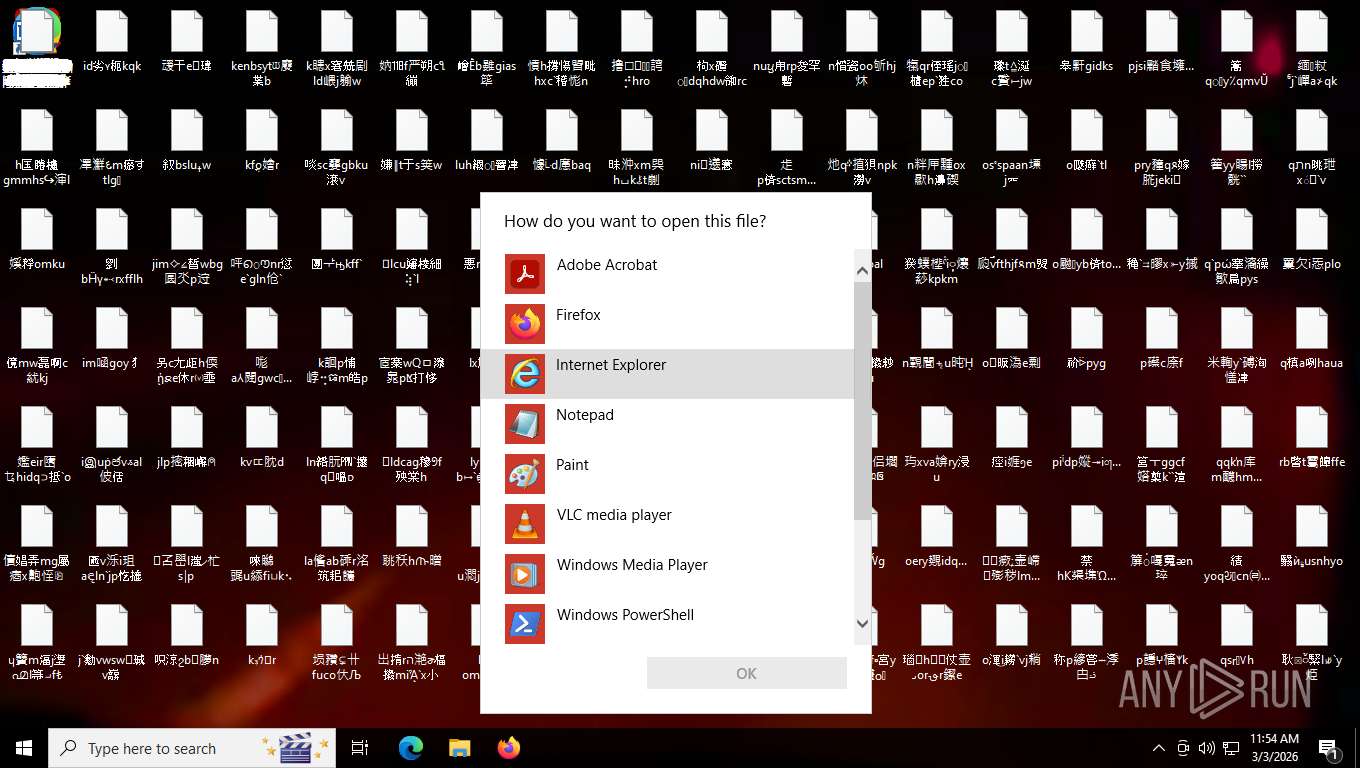
Task: Pick the Internet Explorer icon
Action: point(525,374)
